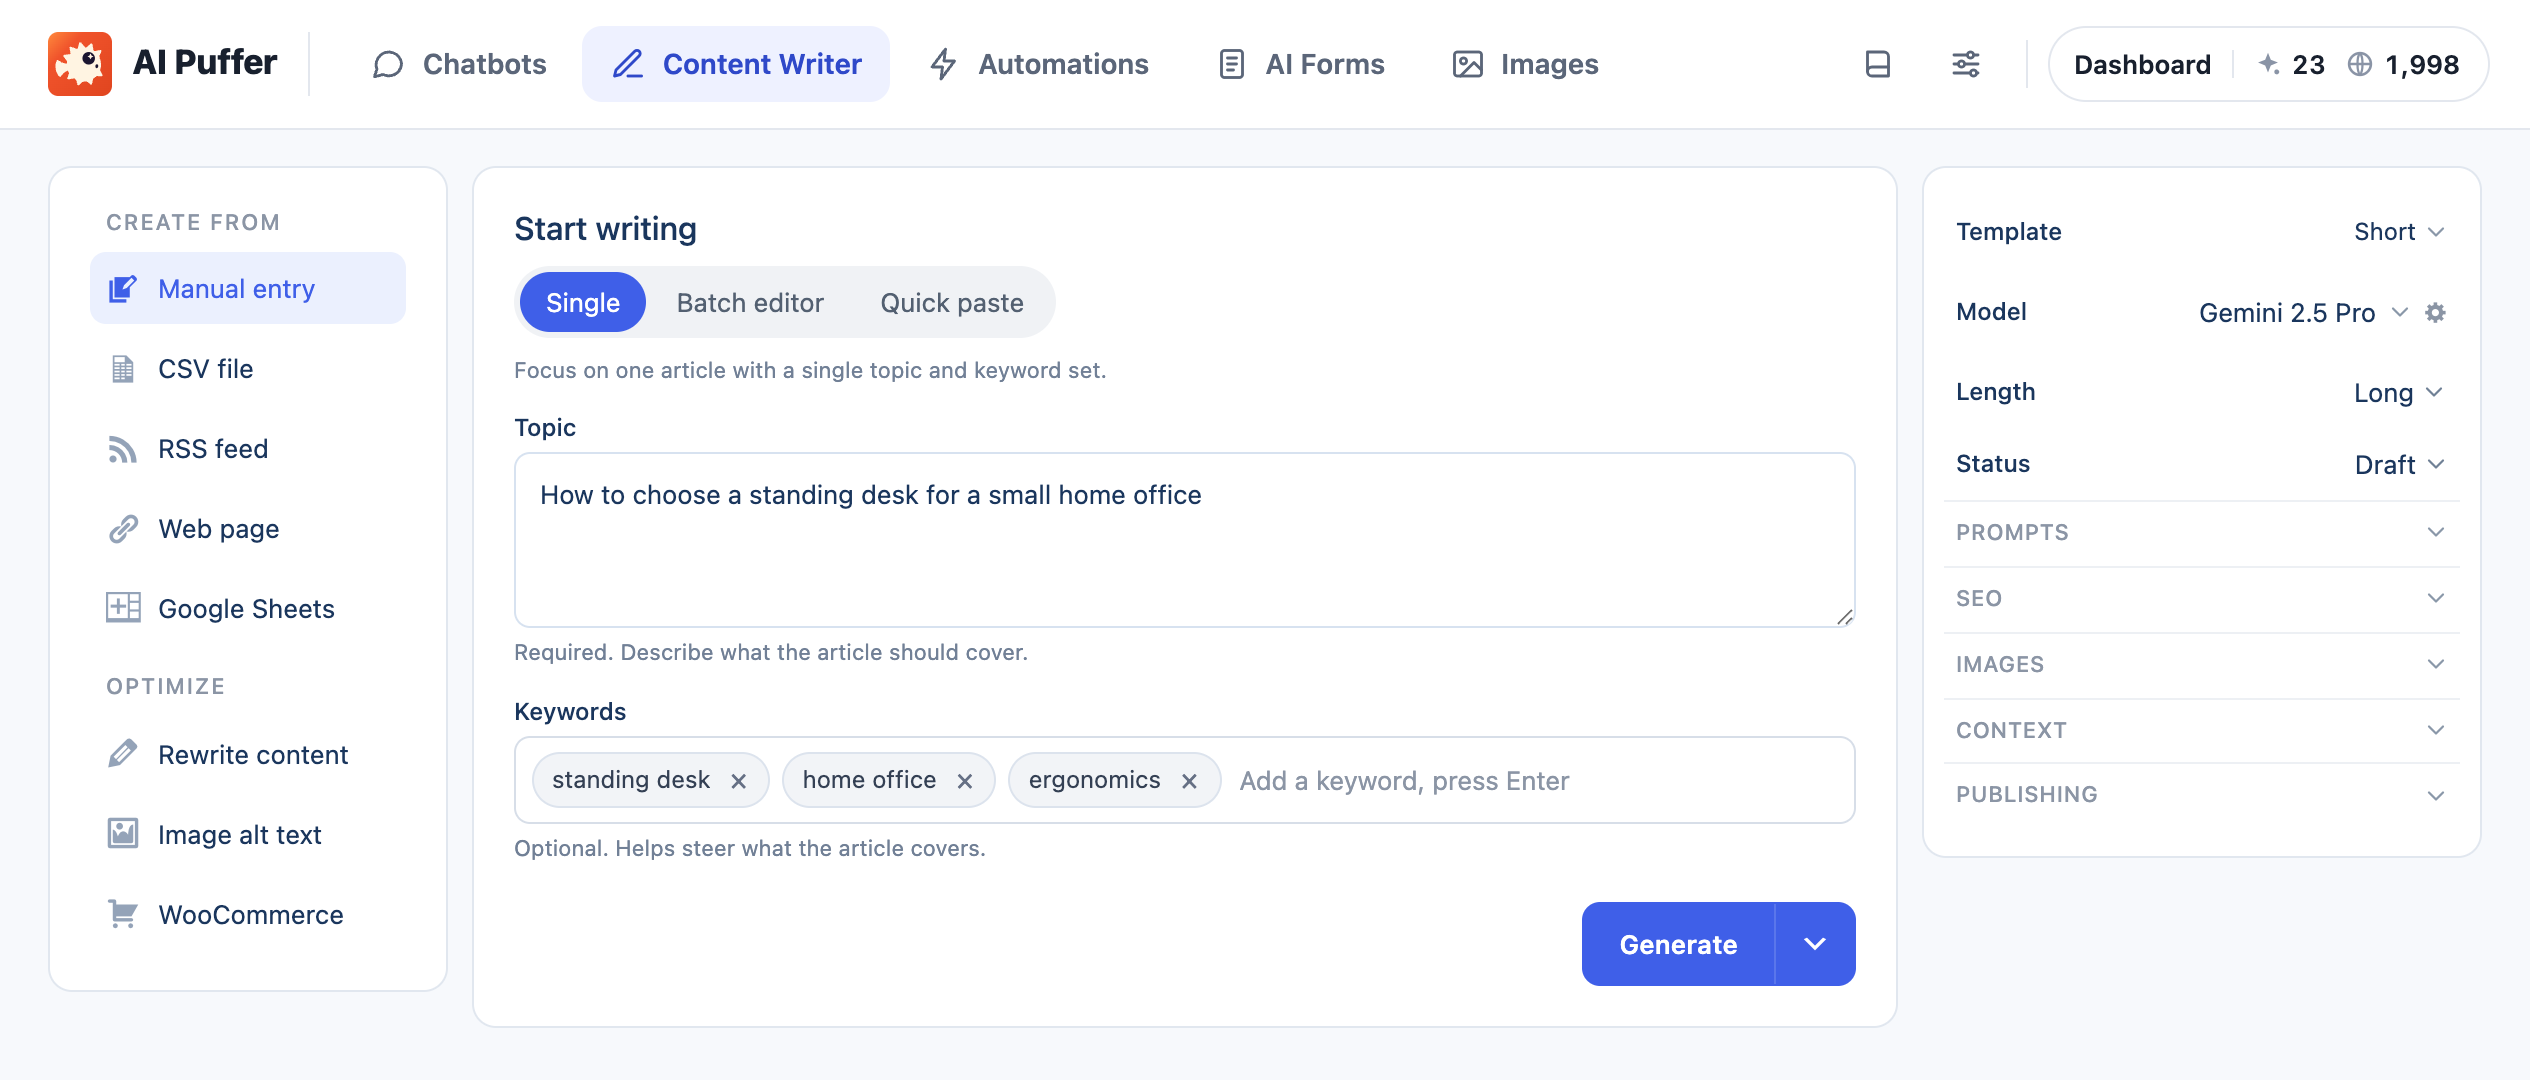Choose Google Sheets source
The height and width of the screenshot is (1080, 2530).
(x=248, y=609)
